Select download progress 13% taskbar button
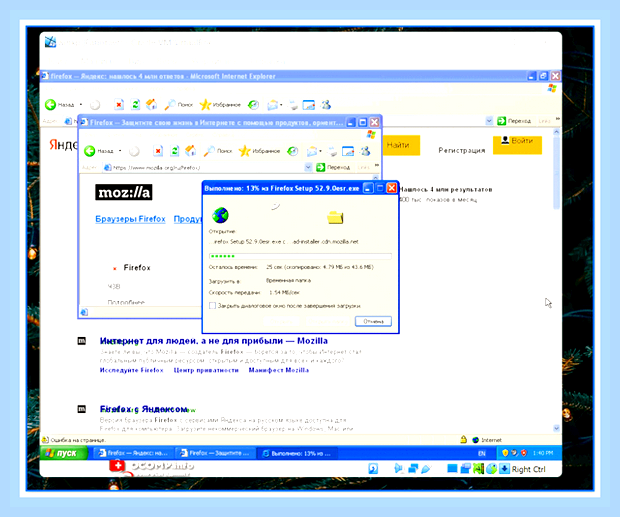This screenshot has height=517, width=620. 297,453
